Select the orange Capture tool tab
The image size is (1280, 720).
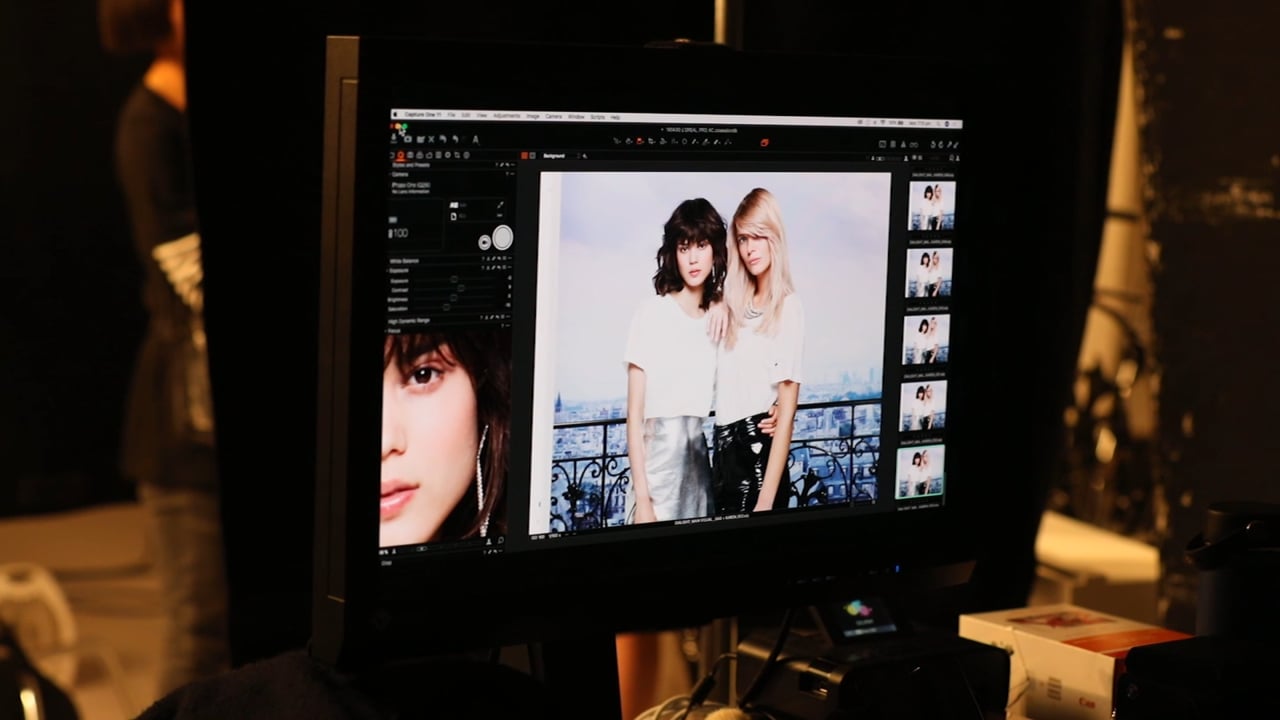point(400,155)
